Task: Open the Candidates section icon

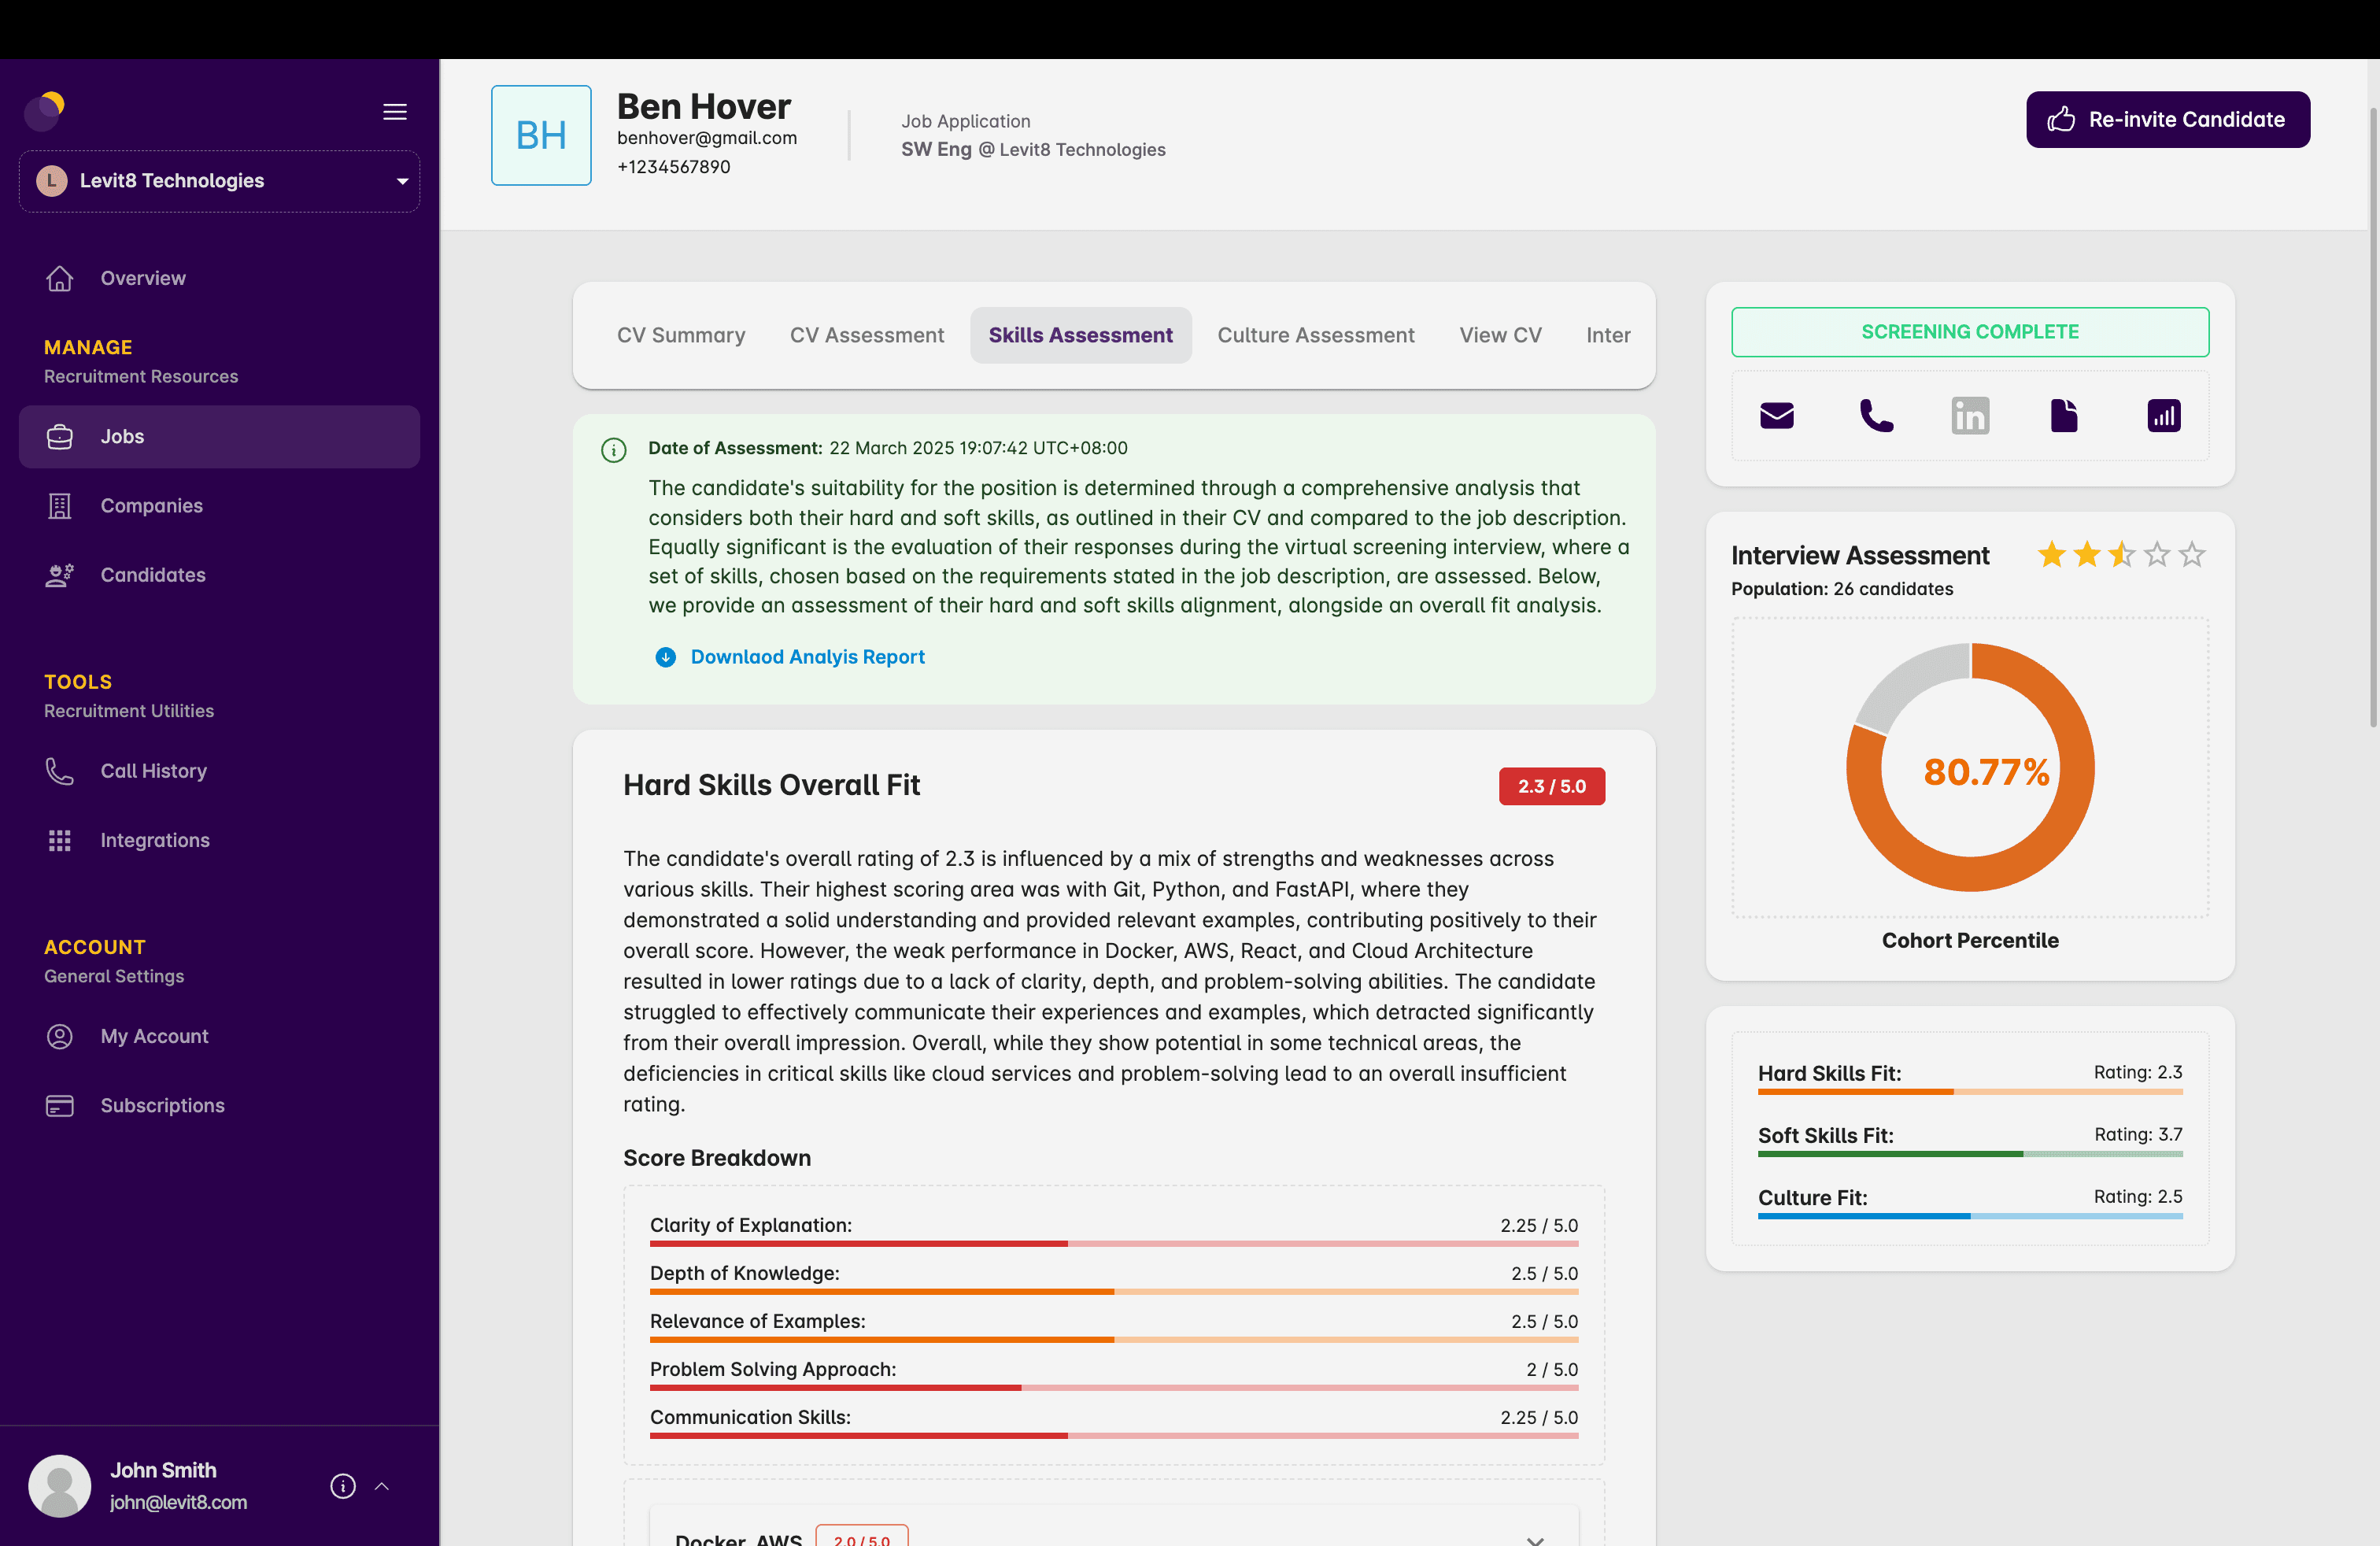Action: [59, 574]
